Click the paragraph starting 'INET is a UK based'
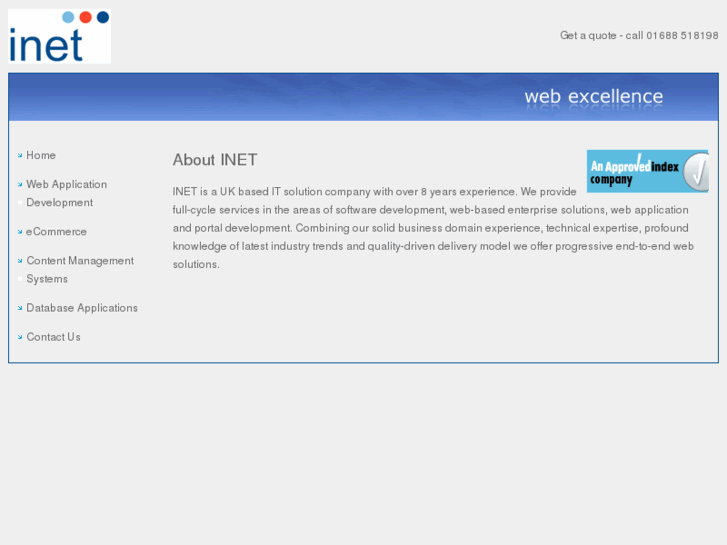 click(433, 228)
